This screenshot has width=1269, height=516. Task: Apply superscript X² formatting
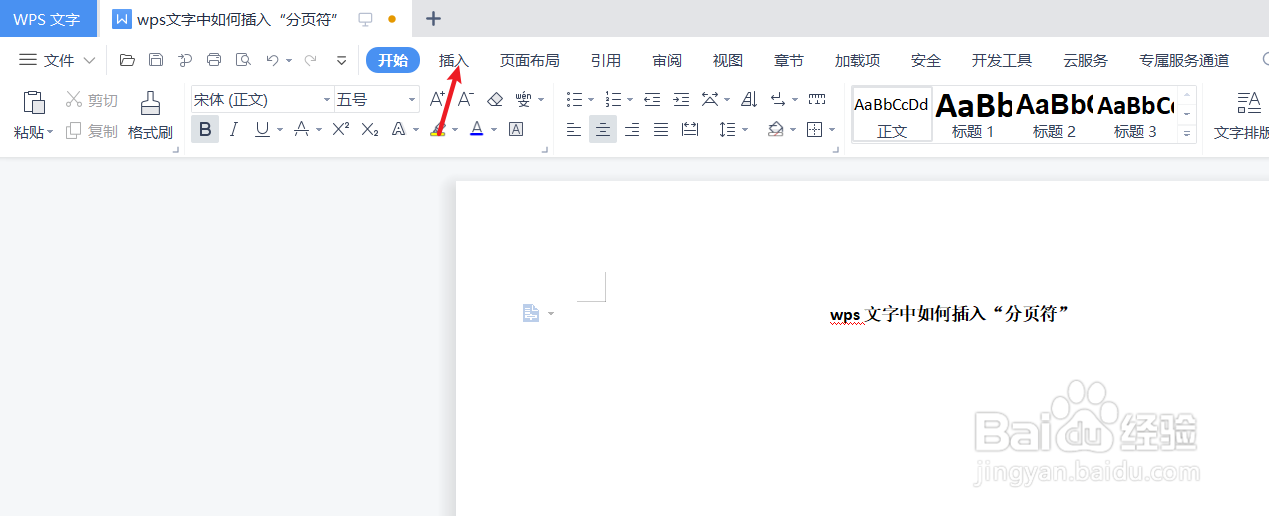(x=341, y=129)
